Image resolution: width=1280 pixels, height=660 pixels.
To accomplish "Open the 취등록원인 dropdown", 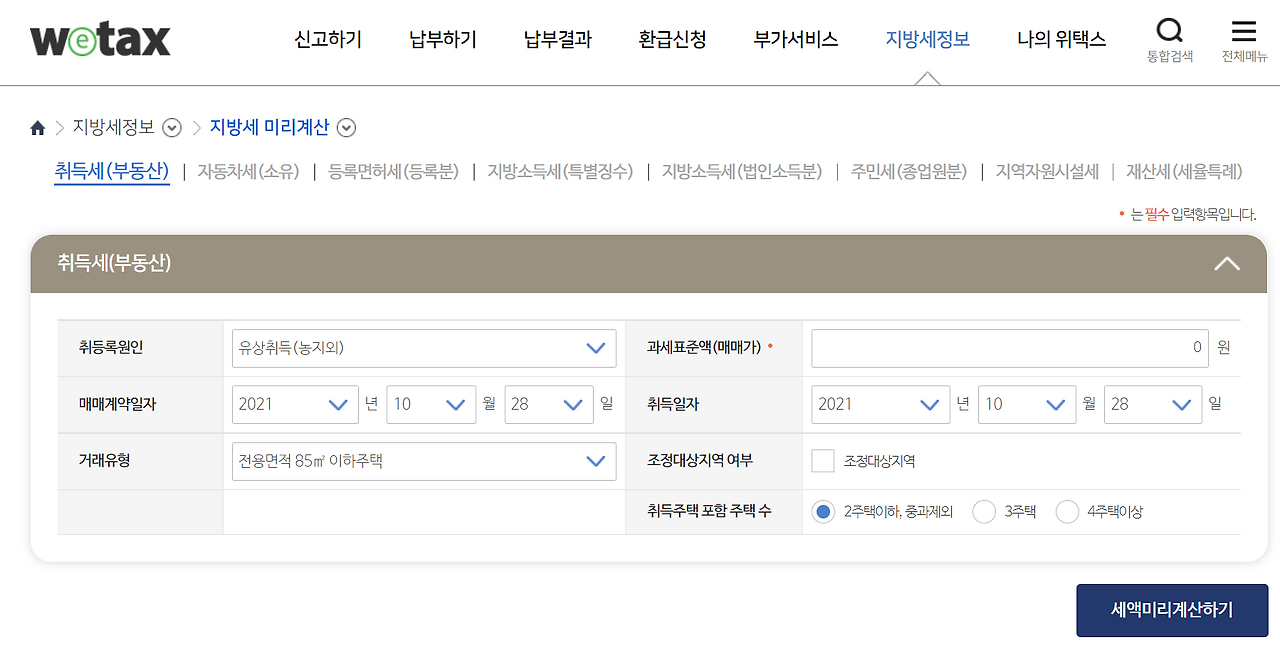I will click(424, 348).
